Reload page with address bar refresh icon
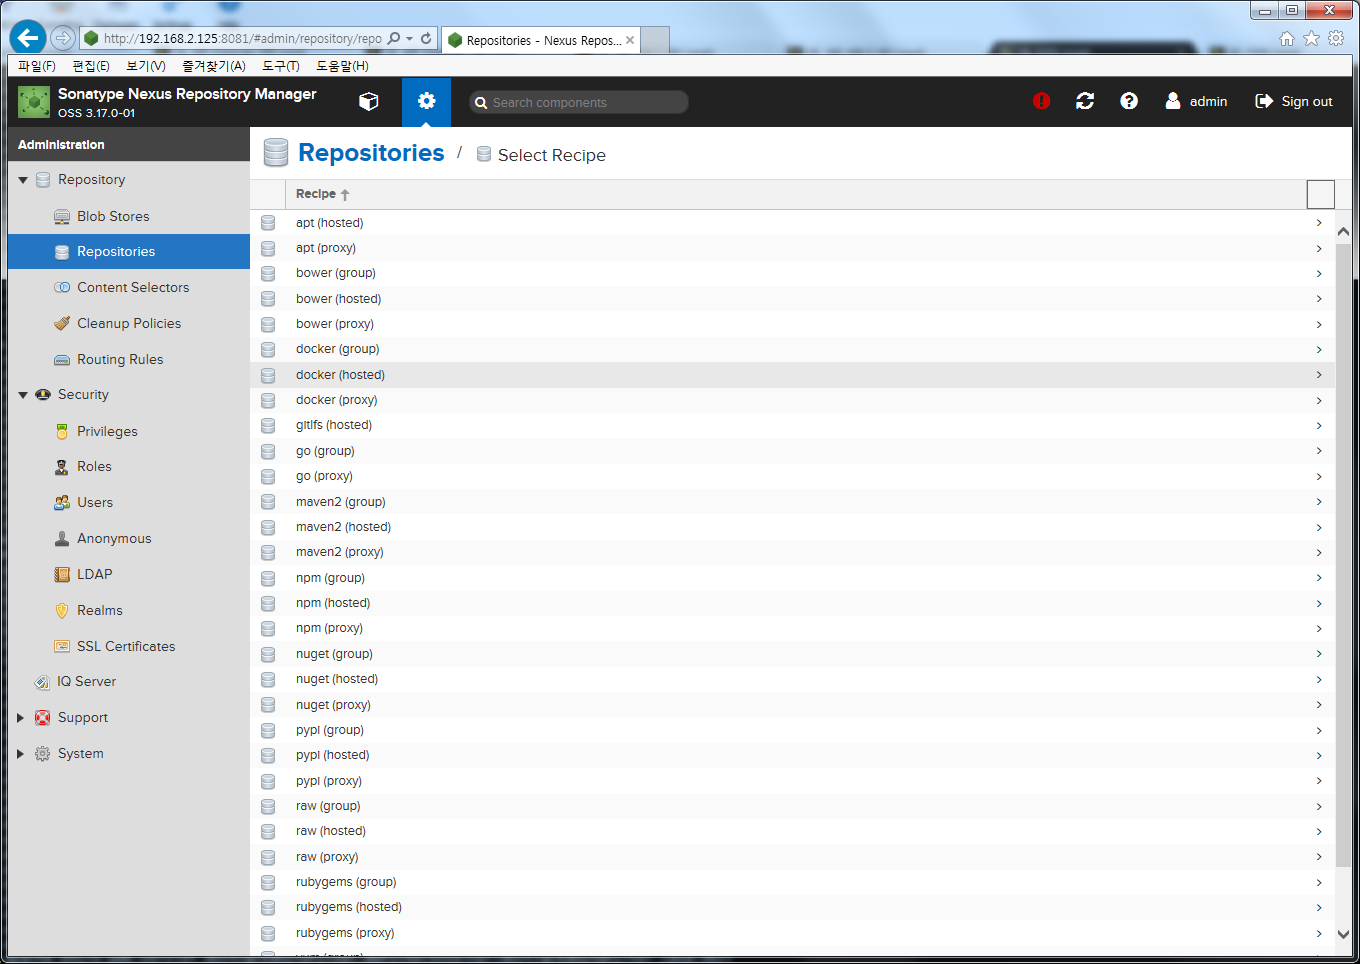The image size is (1360, 964). [x=426, y=38]
